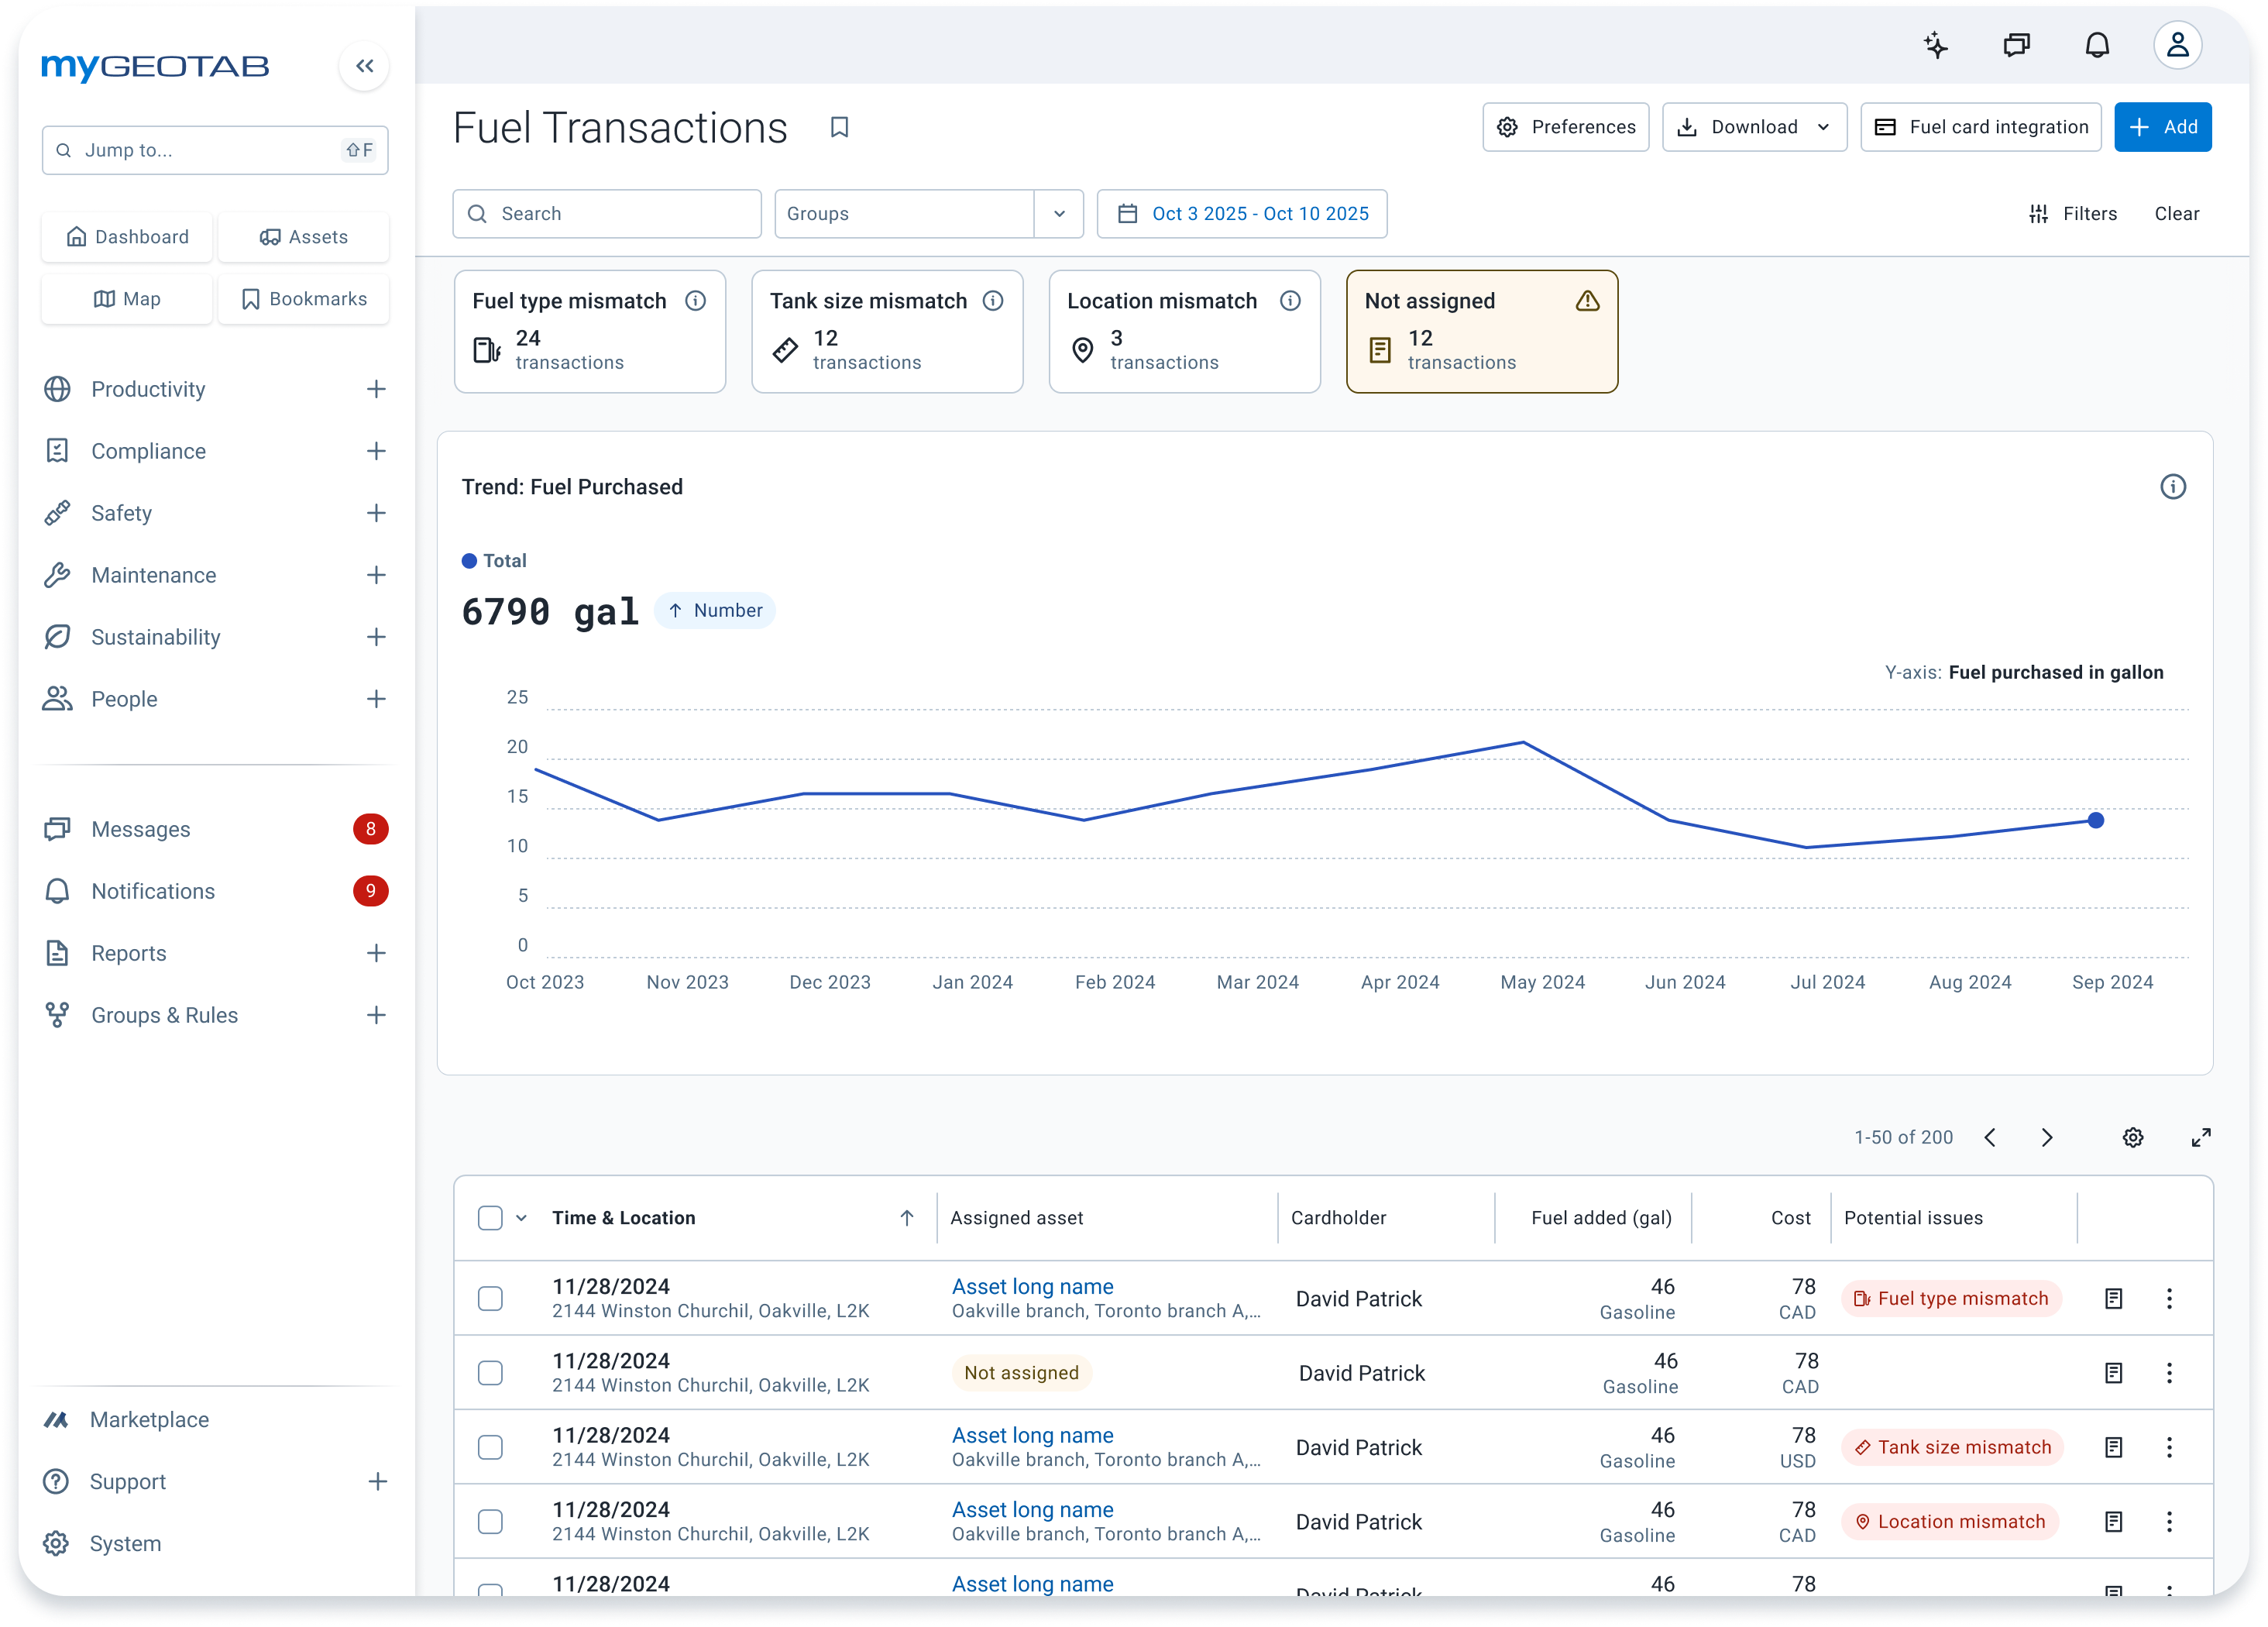The image size is (2268, 1627).
Task: Open Notifications in the sidebar
Action: point(215,891)
